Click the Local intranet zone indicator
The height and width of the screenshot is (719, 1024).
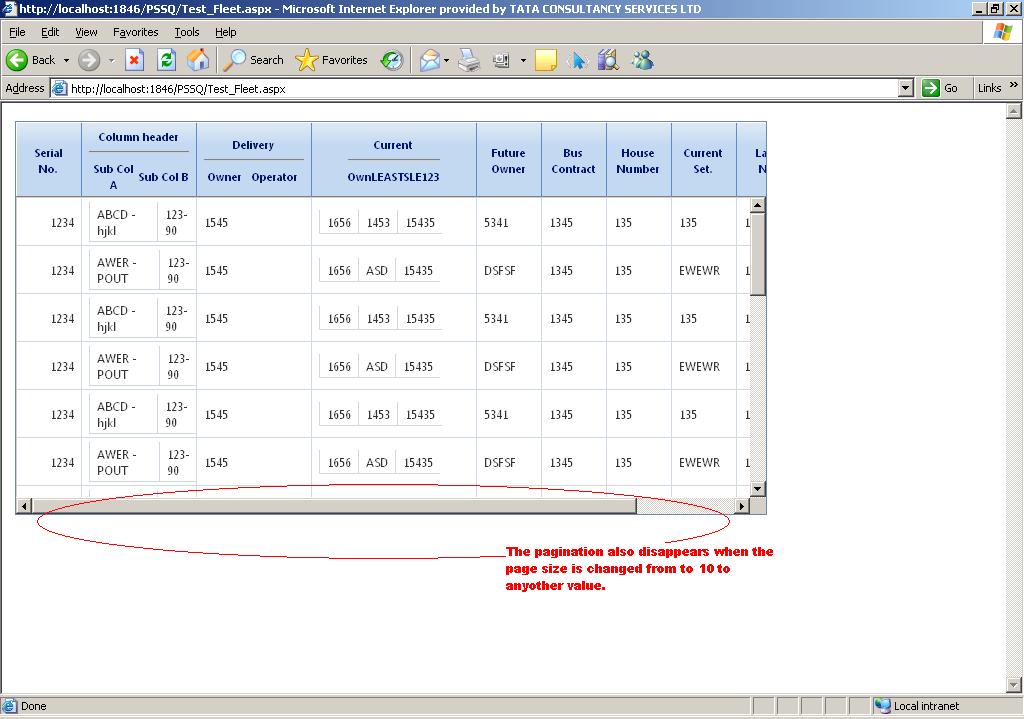pyautogui.click(x=918, y=706)
